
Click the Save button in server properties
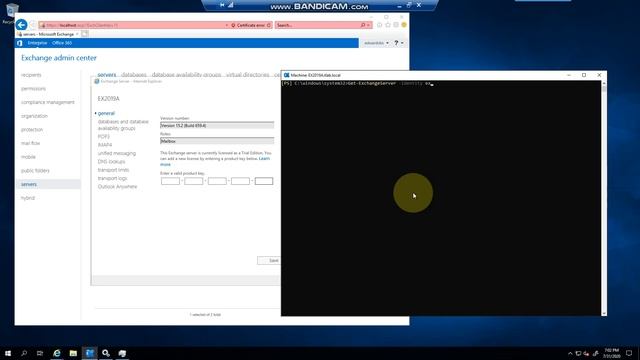click(x=269, y=260)
